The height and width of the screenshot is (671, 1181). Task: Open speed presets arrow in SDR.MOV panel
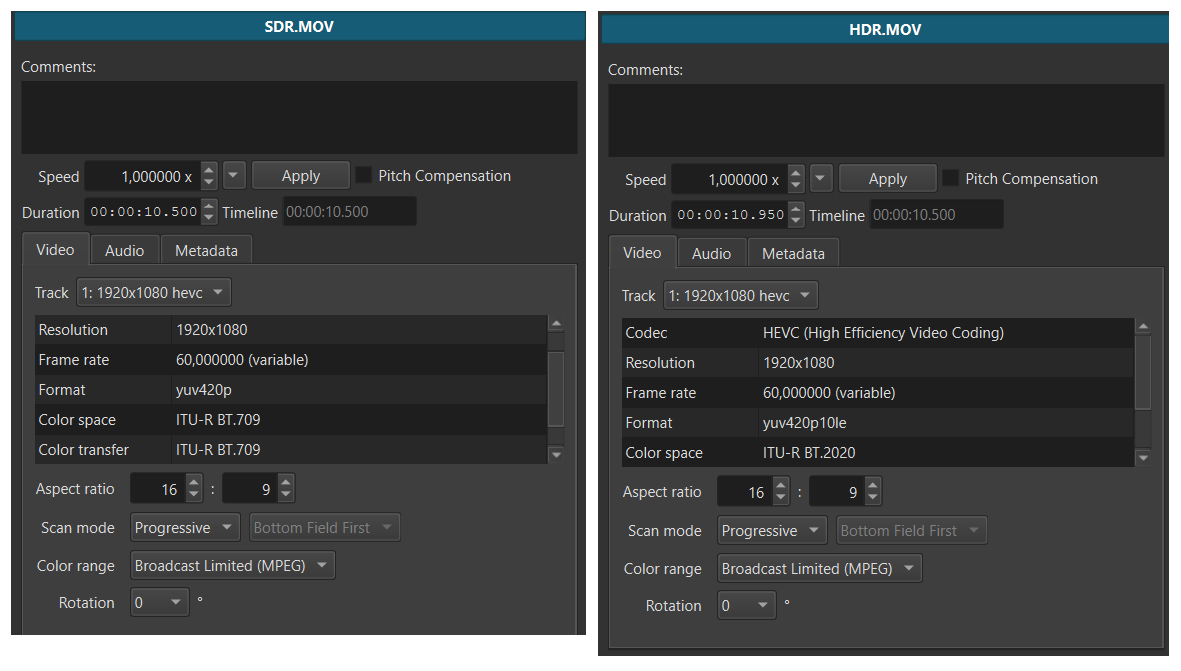click(x=234, y=175)
